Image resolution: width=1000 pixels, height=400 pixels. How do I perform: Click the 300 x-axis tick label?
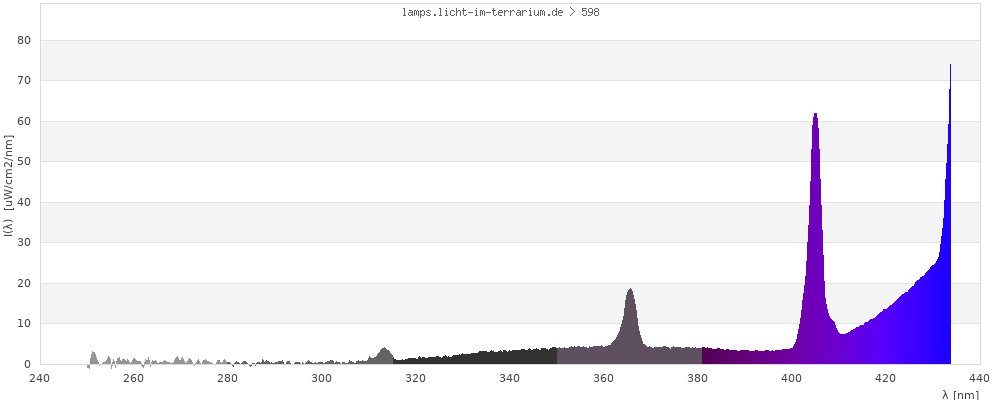[x=322, y=378]
